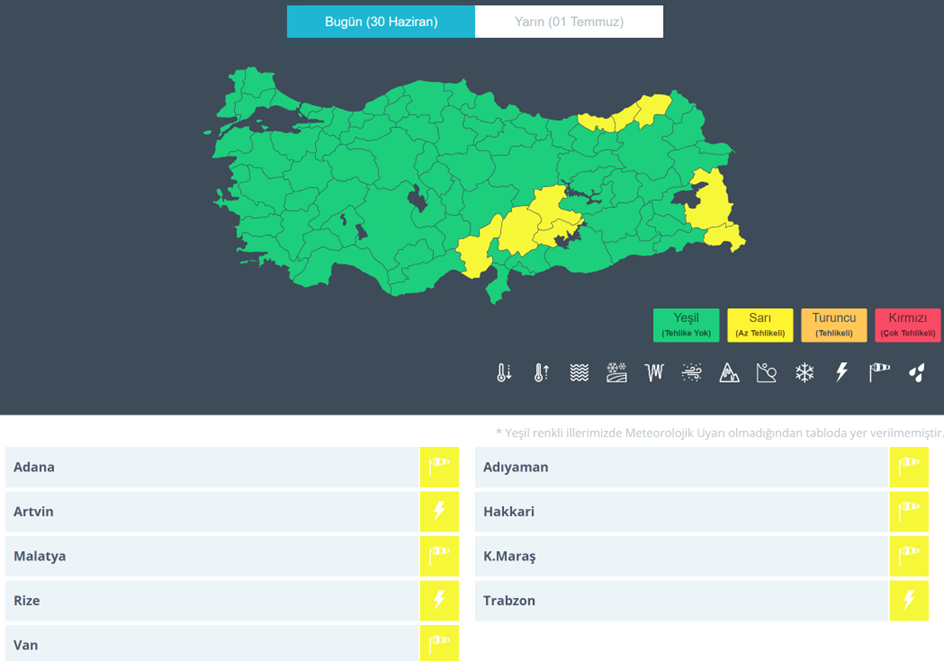
Task: Click the high temperature thermometer icon
Action: 541,373
